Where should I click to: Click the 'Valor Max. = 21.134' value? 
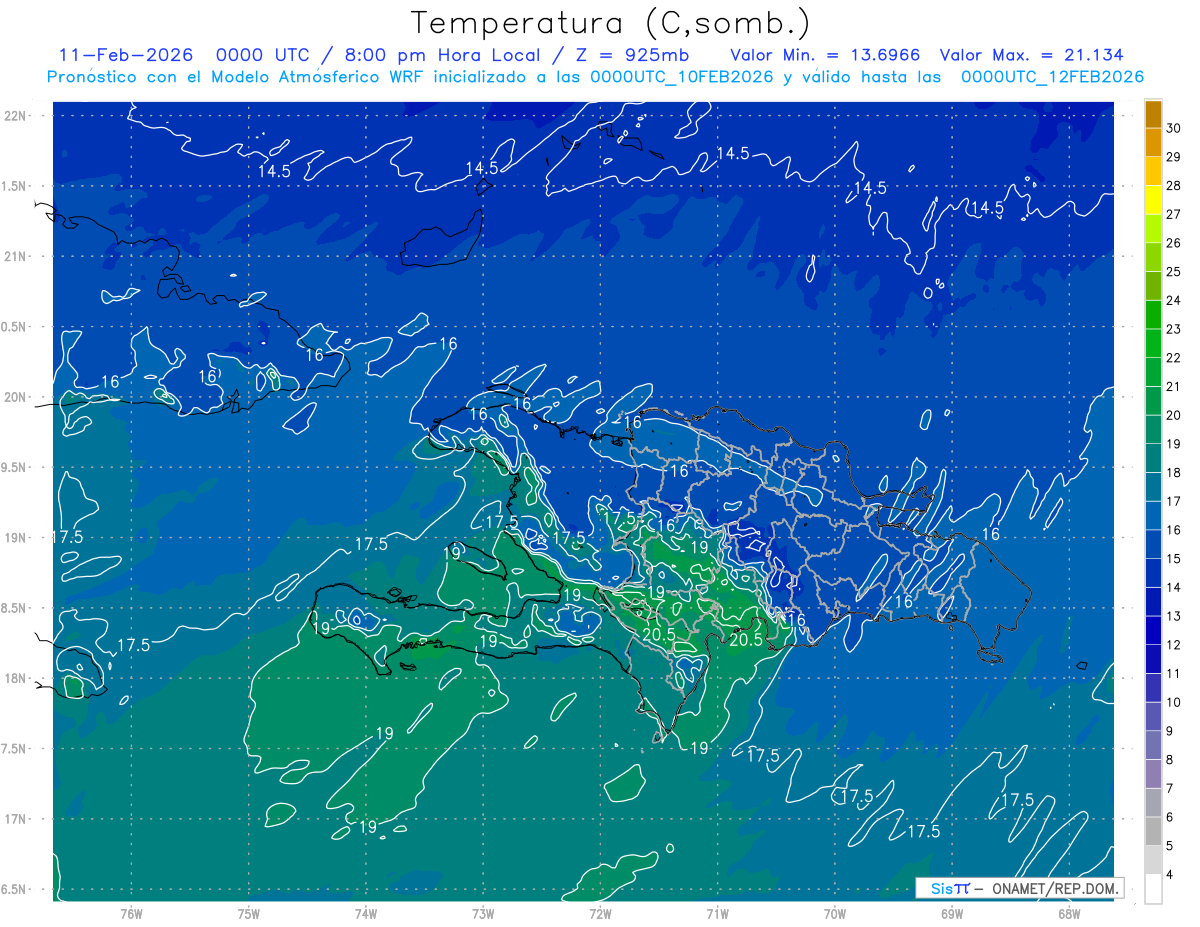click(1031, 55)
